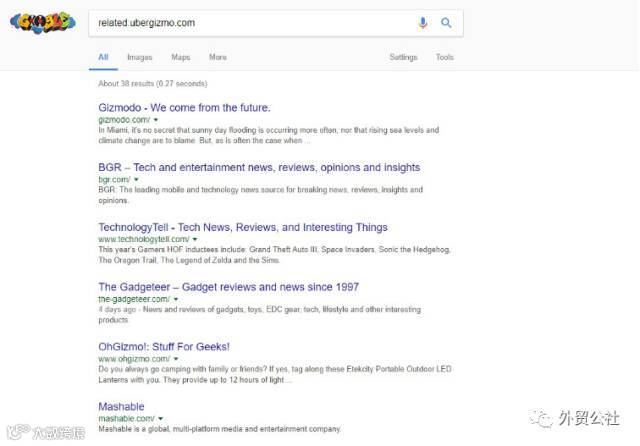
Task: Expand the More search options menu
Action: [x=217, y=57]
